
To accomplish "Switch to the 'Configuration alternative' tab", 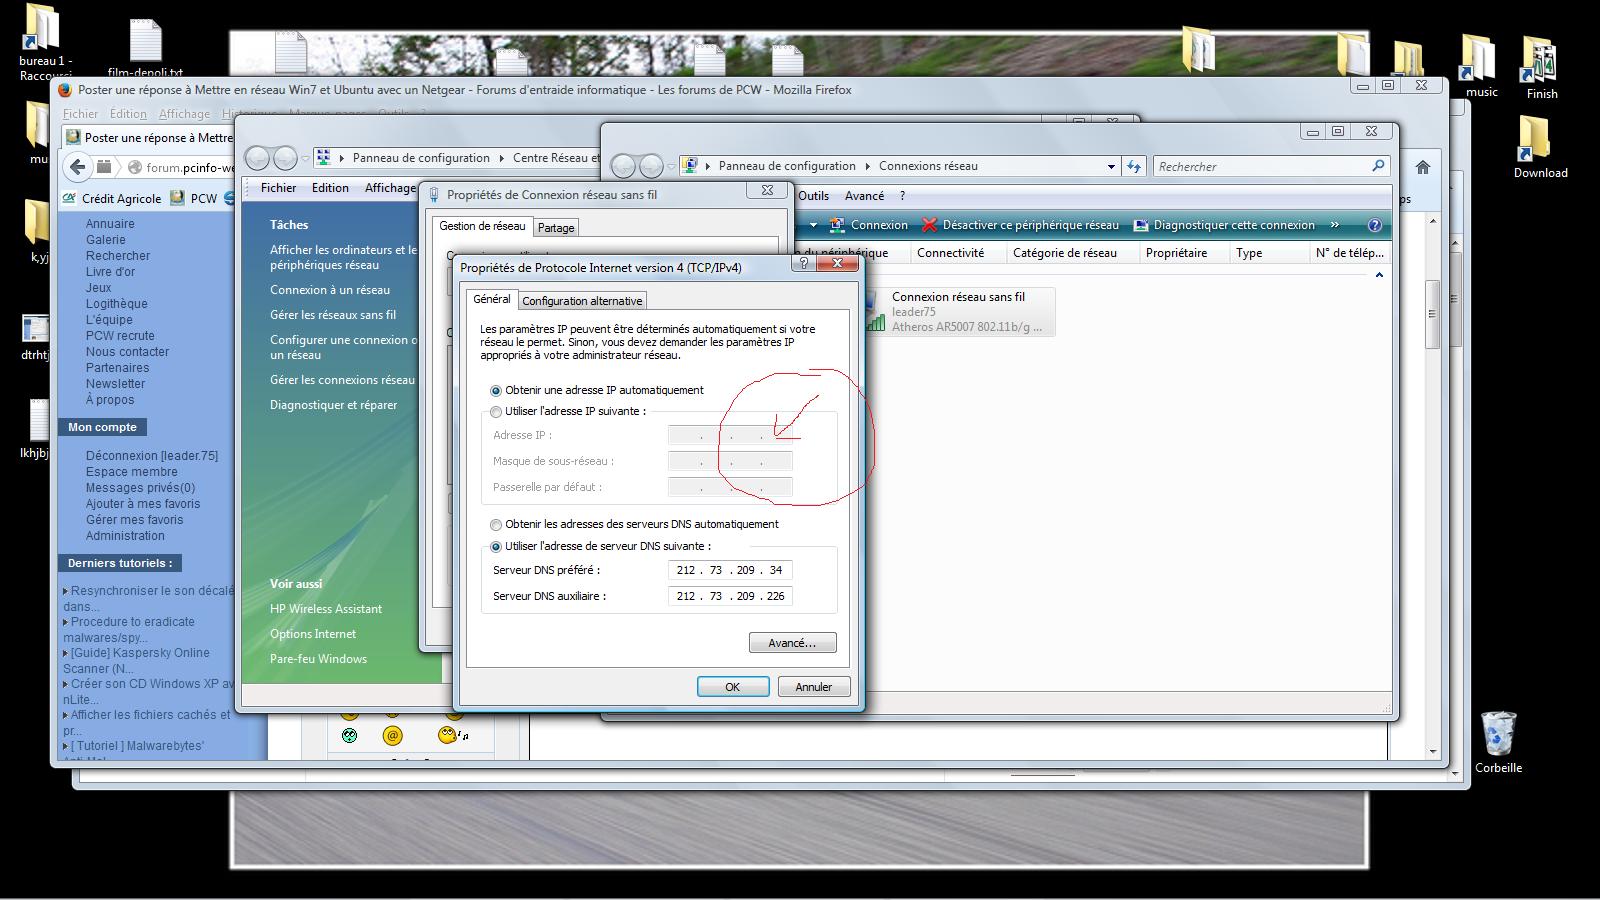I will point(582,301).
